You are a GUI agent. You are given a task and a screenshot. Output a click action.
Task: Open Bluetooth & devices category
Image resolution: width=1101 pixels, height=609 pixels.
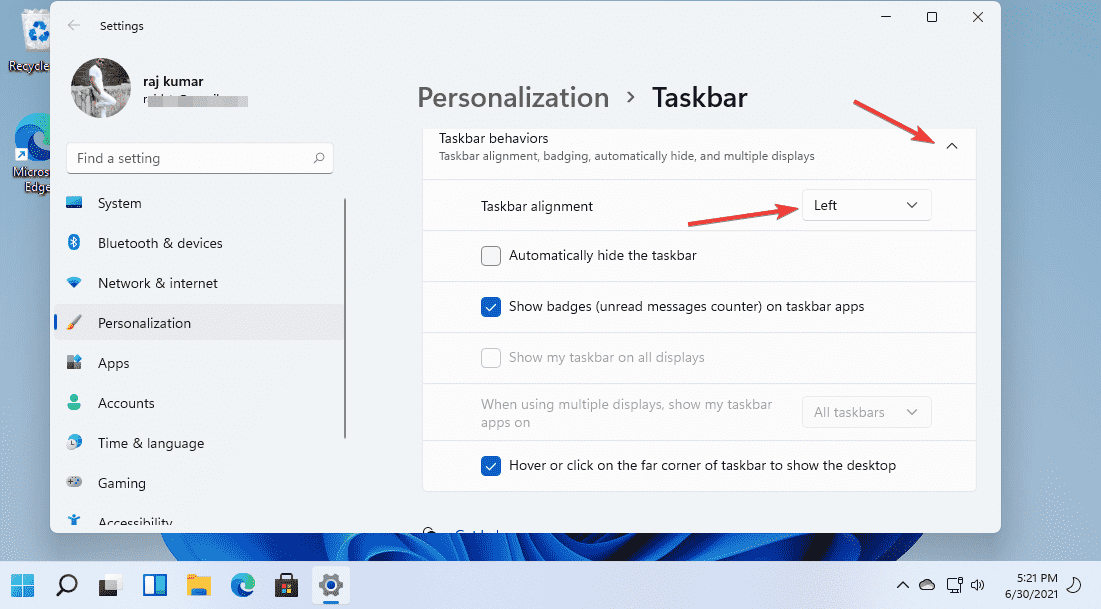(x=199, y=243)
